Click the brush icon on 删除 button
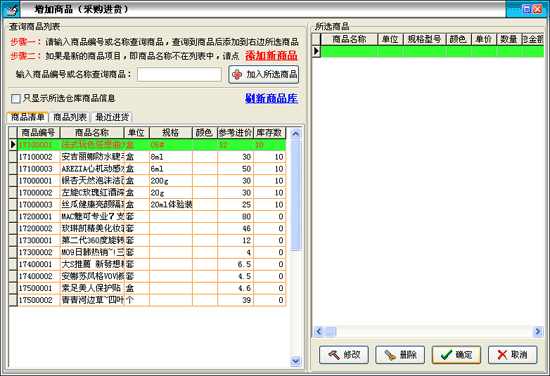 tap(390, 355)
